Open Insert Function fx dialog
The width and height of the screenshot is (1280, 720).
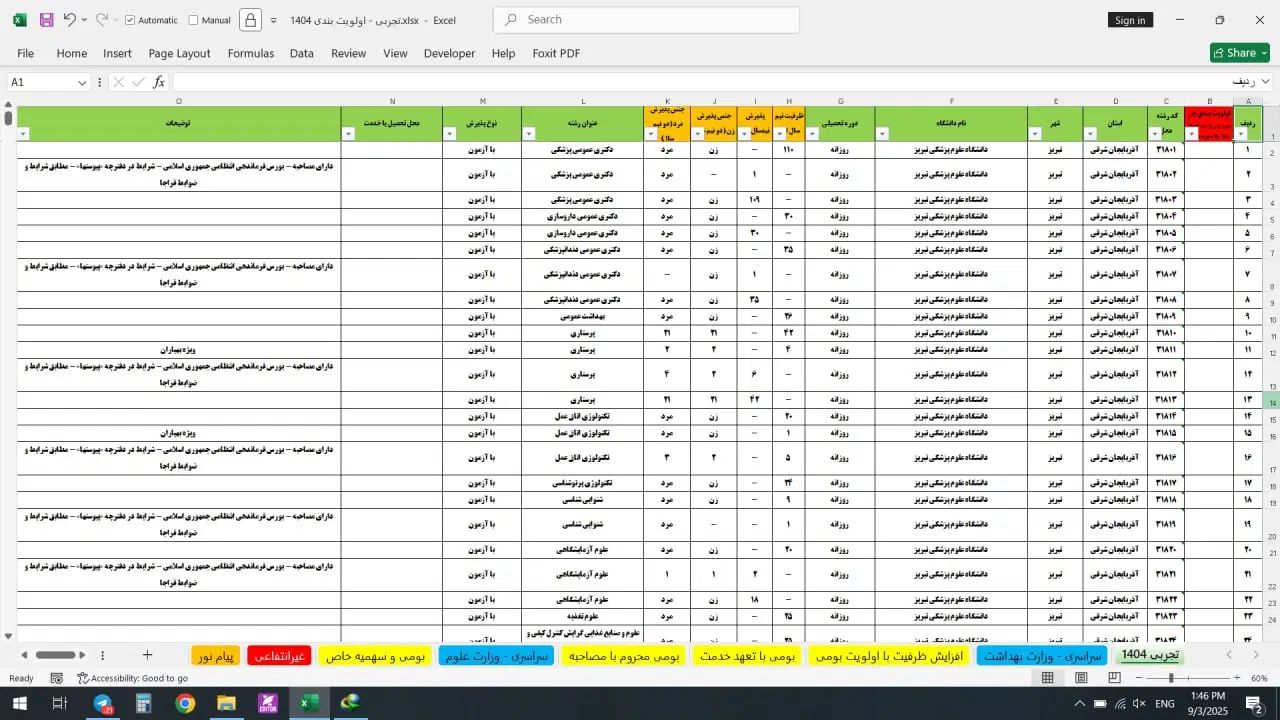coord(159,82)
